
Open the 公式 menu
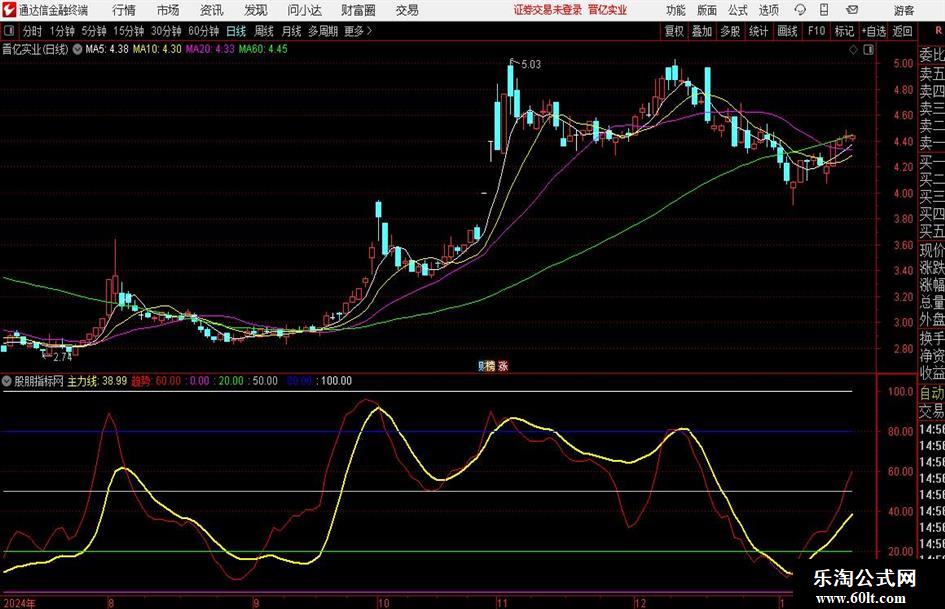point(738,10)
